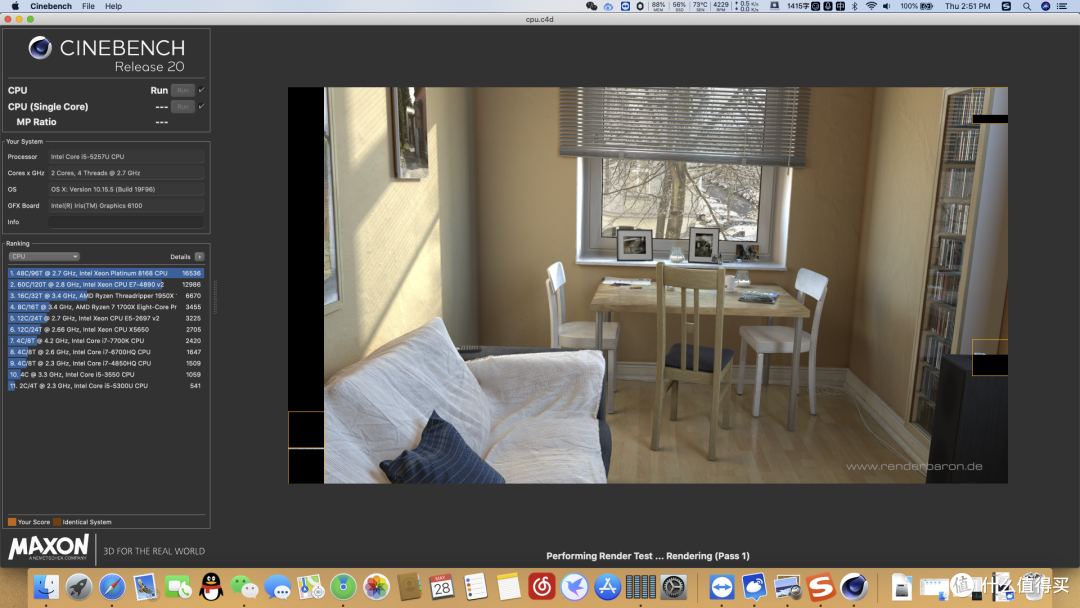Click Run button for CPU (Single Core)
The height and width of the screenshot is (608, 1080).
coord(183,106)
